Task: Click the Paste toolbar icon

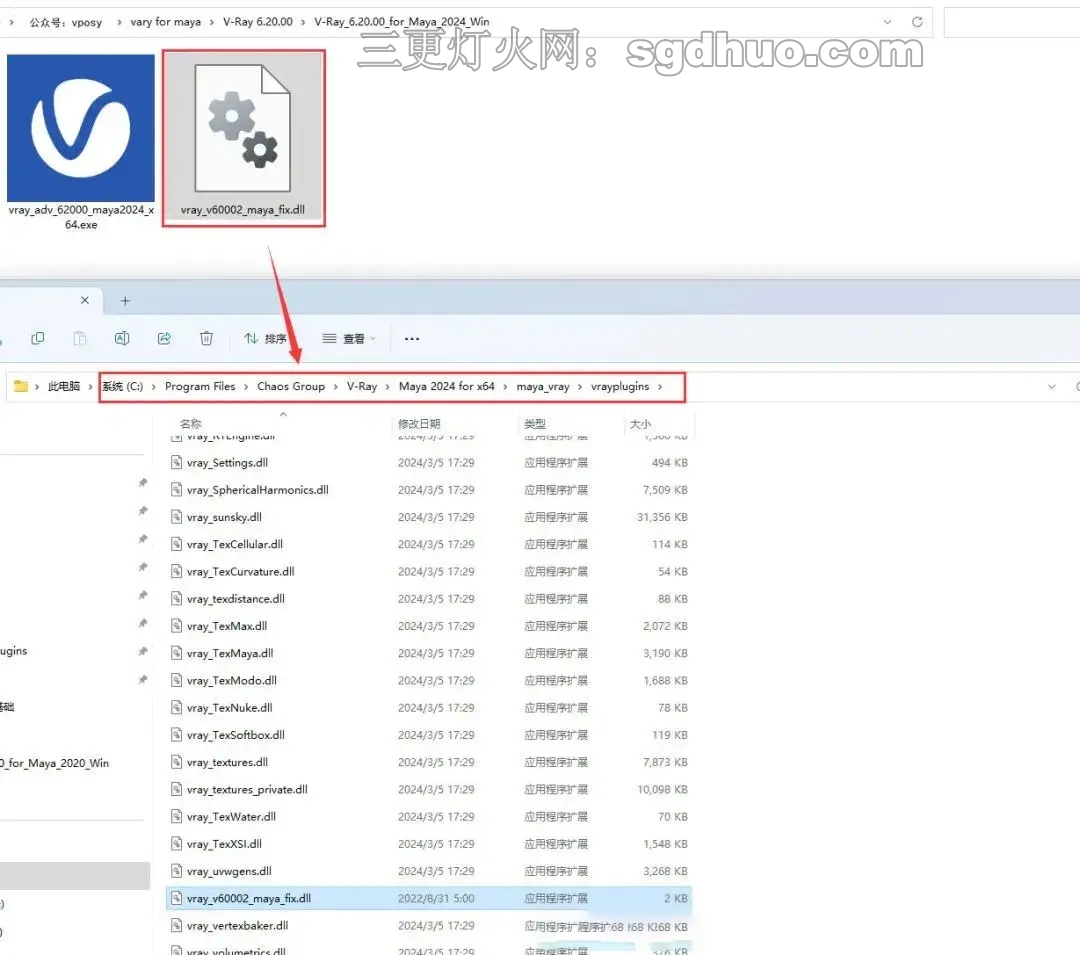Action: tap(80, 338)
